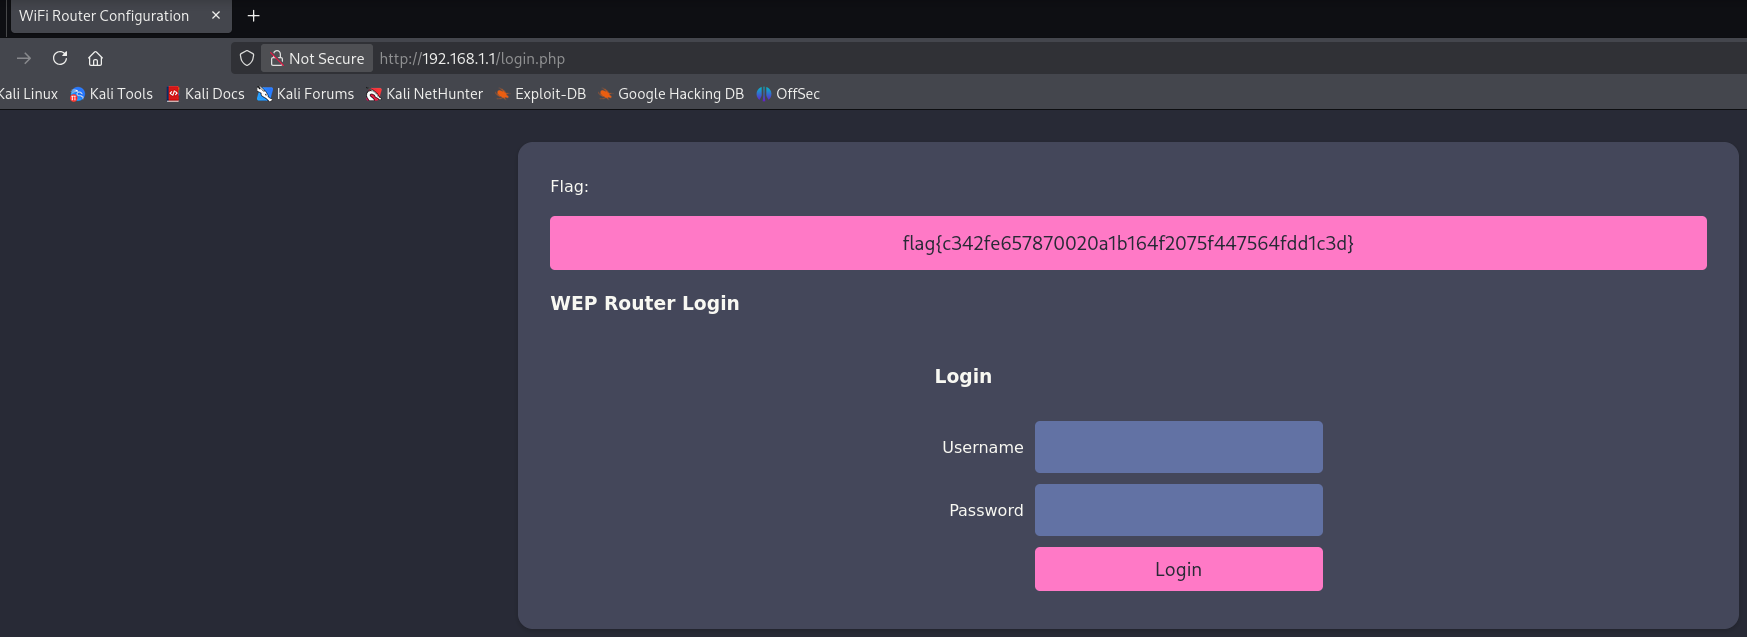Viewport: 1747px width, 637px height.
Task: Click the WEP Router Login heading
Action: coord(645,303)
